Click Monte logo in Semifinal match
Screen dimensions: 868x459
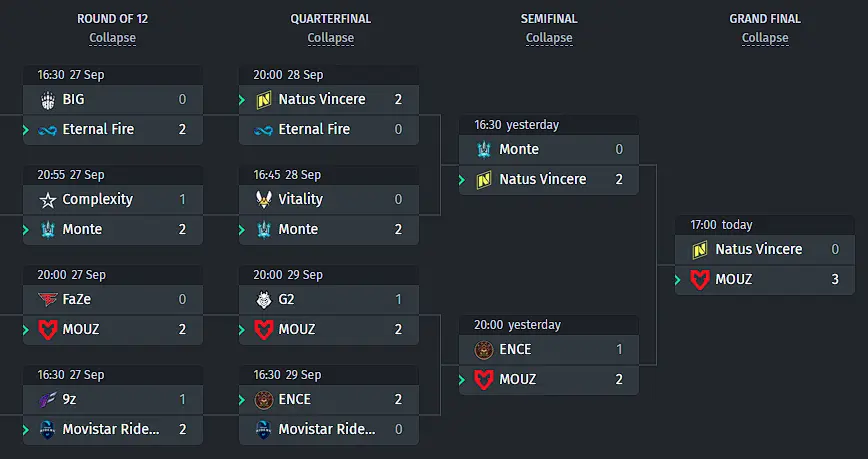(484, 149)
